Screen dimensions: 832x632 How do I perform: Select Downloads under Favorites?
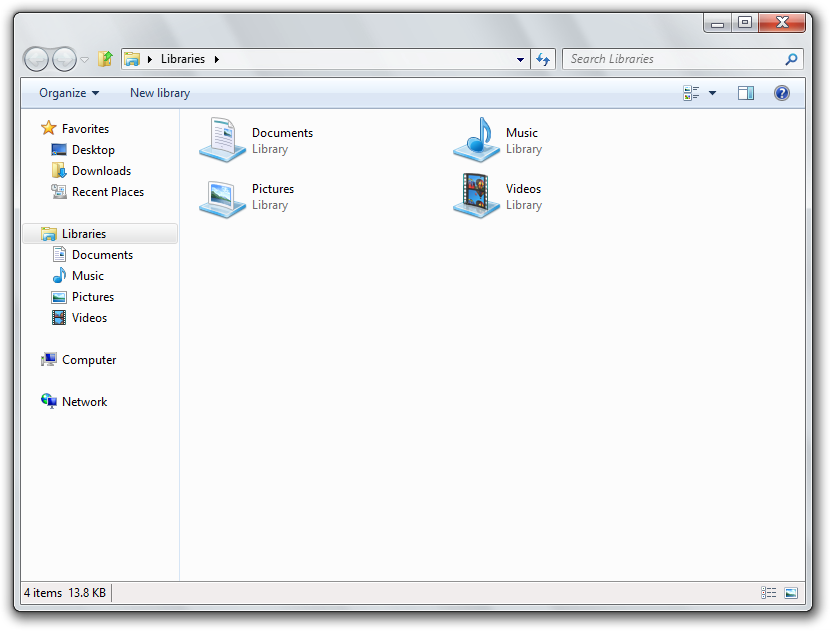click(x=101, y=171)
